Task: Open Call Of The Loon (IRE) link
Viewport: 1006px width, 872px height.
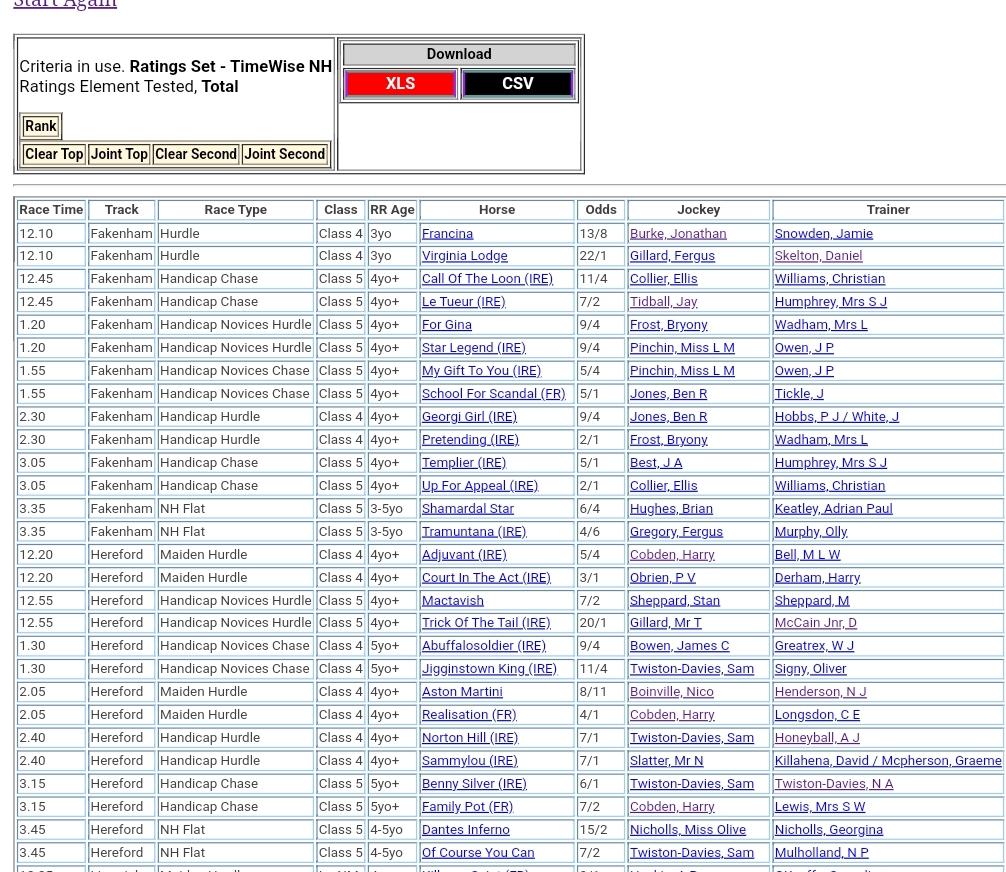Action: click(x=486, y=279)
